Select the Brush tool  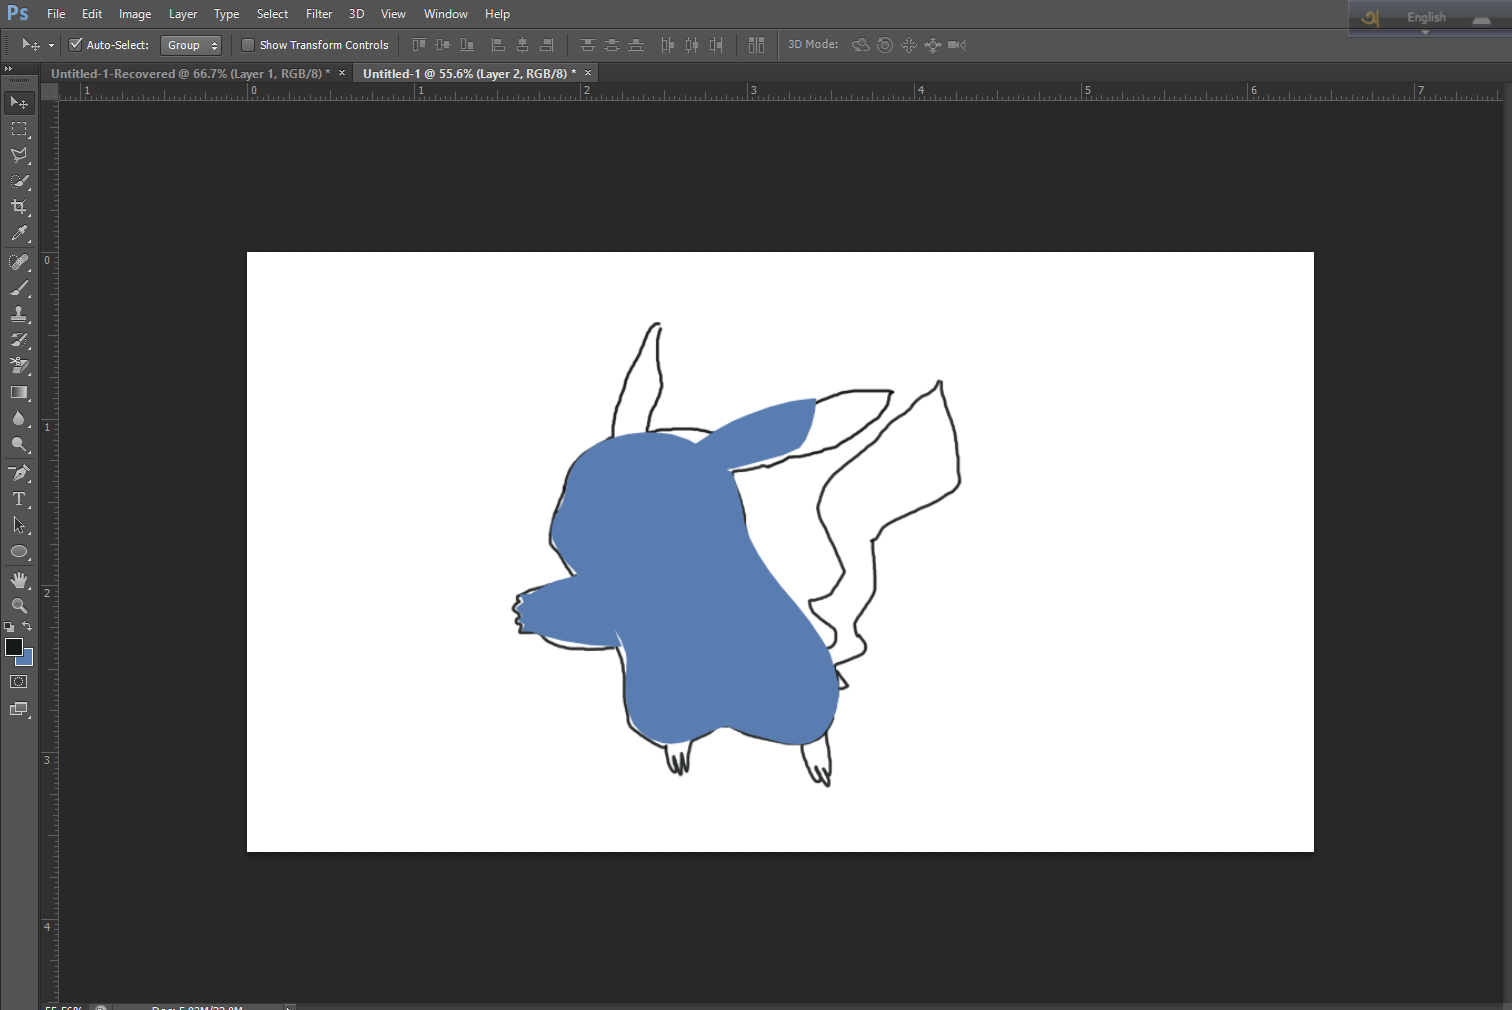pyautogui.click(x=19, y=288)
